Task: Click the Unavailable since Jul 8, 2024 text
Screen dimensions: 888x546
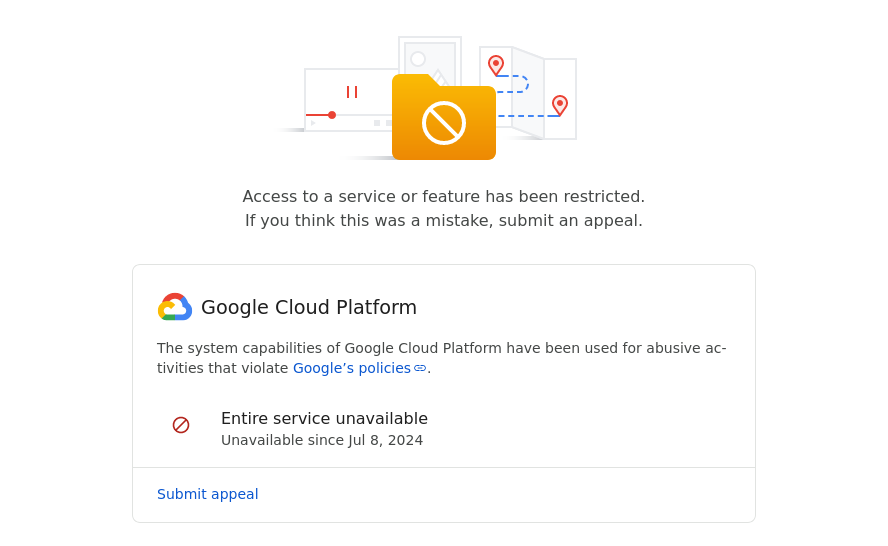Action: click(322, 440)
